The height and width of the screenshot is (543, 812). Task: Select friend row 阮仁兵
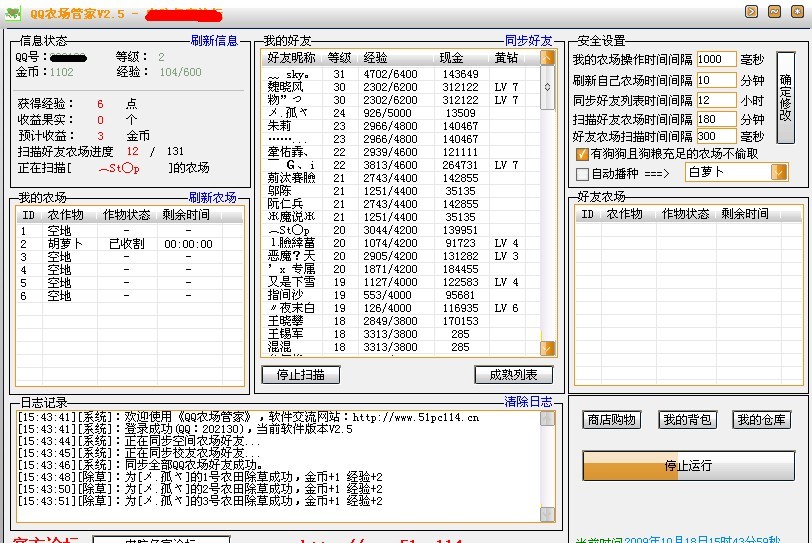401,204
